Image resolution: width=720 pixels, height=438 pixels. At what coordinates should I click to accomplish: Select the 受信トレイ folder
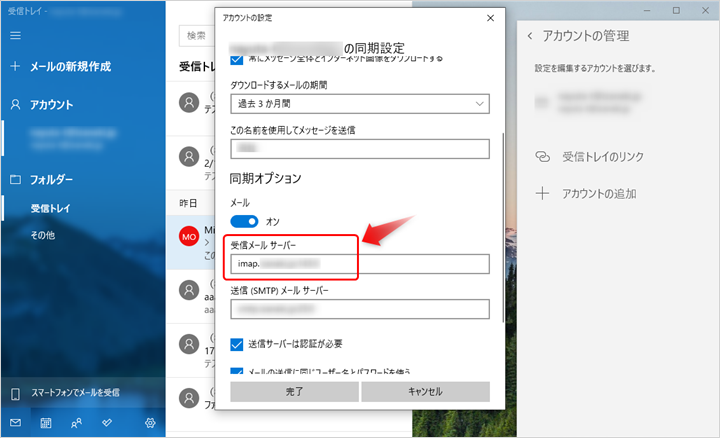click(50, 208)
